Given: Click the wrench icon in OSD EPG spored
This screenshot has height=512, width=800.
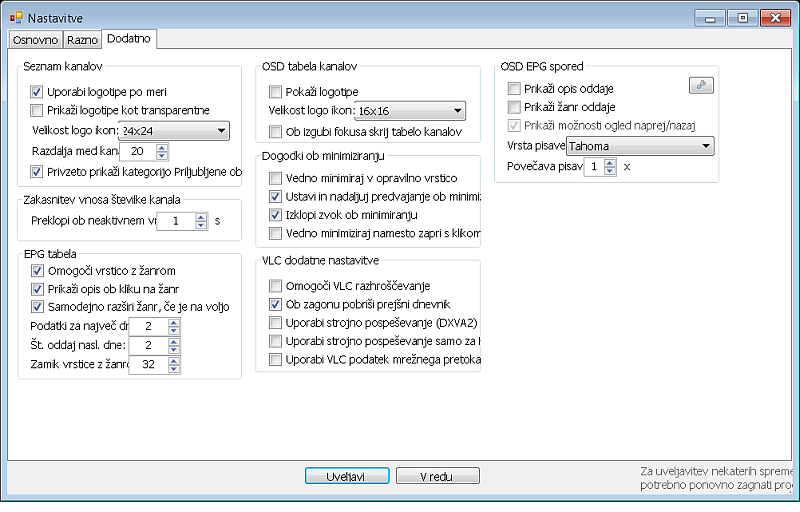Looking at the screenshot, I should 701,85.
